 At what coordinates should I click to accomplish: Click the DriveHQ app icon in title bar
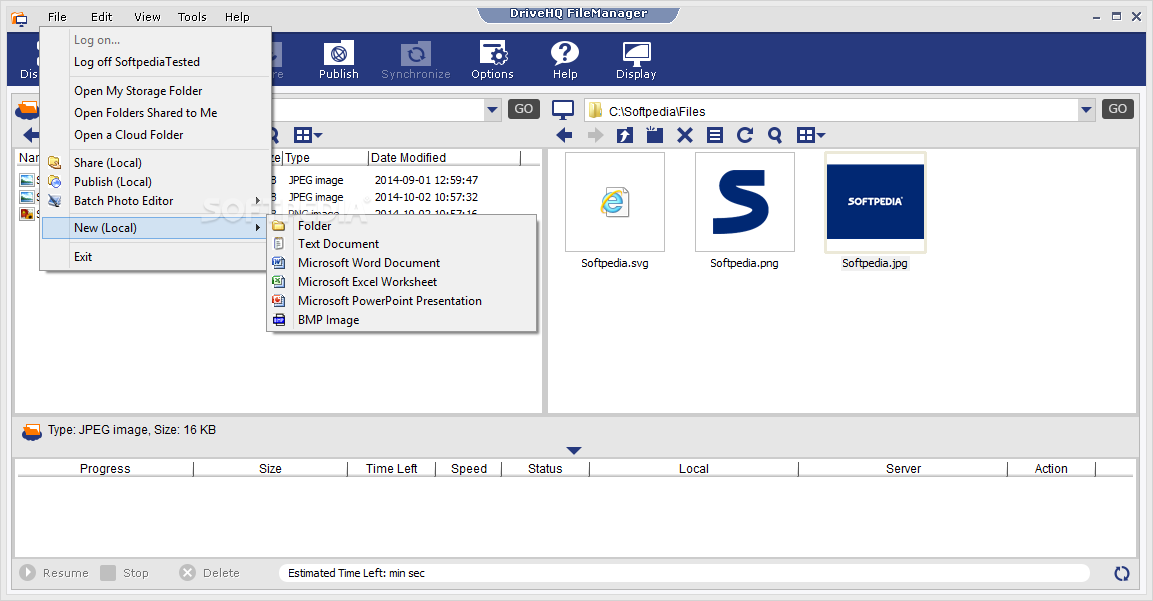click(19, 18)
